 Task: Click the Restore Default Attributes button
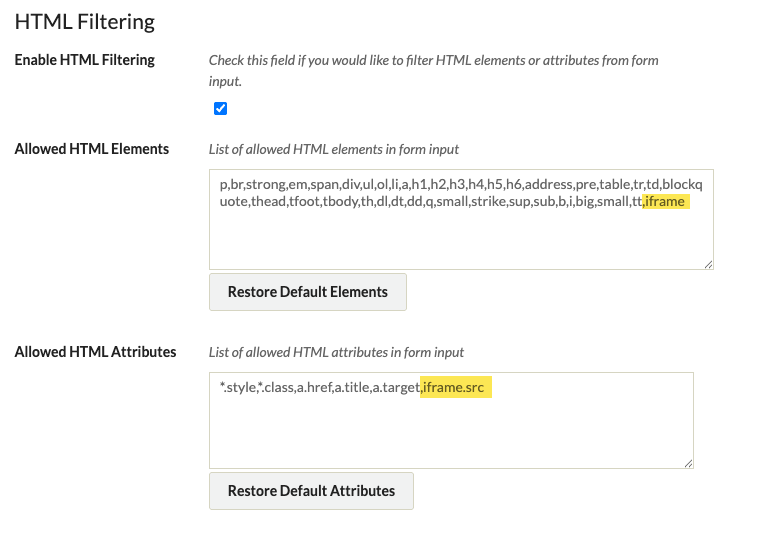pos(311,491)
